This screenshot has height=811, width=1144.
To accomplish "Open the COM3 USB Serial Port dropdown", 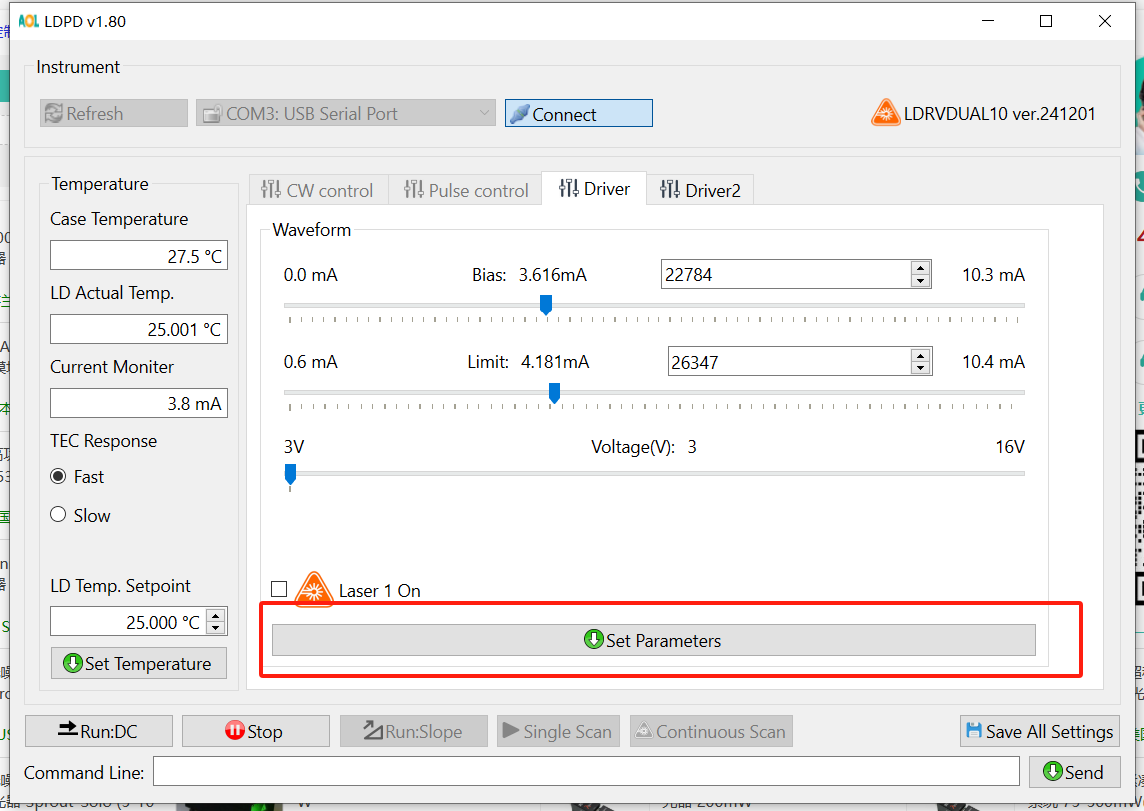I will coord(346,114).
